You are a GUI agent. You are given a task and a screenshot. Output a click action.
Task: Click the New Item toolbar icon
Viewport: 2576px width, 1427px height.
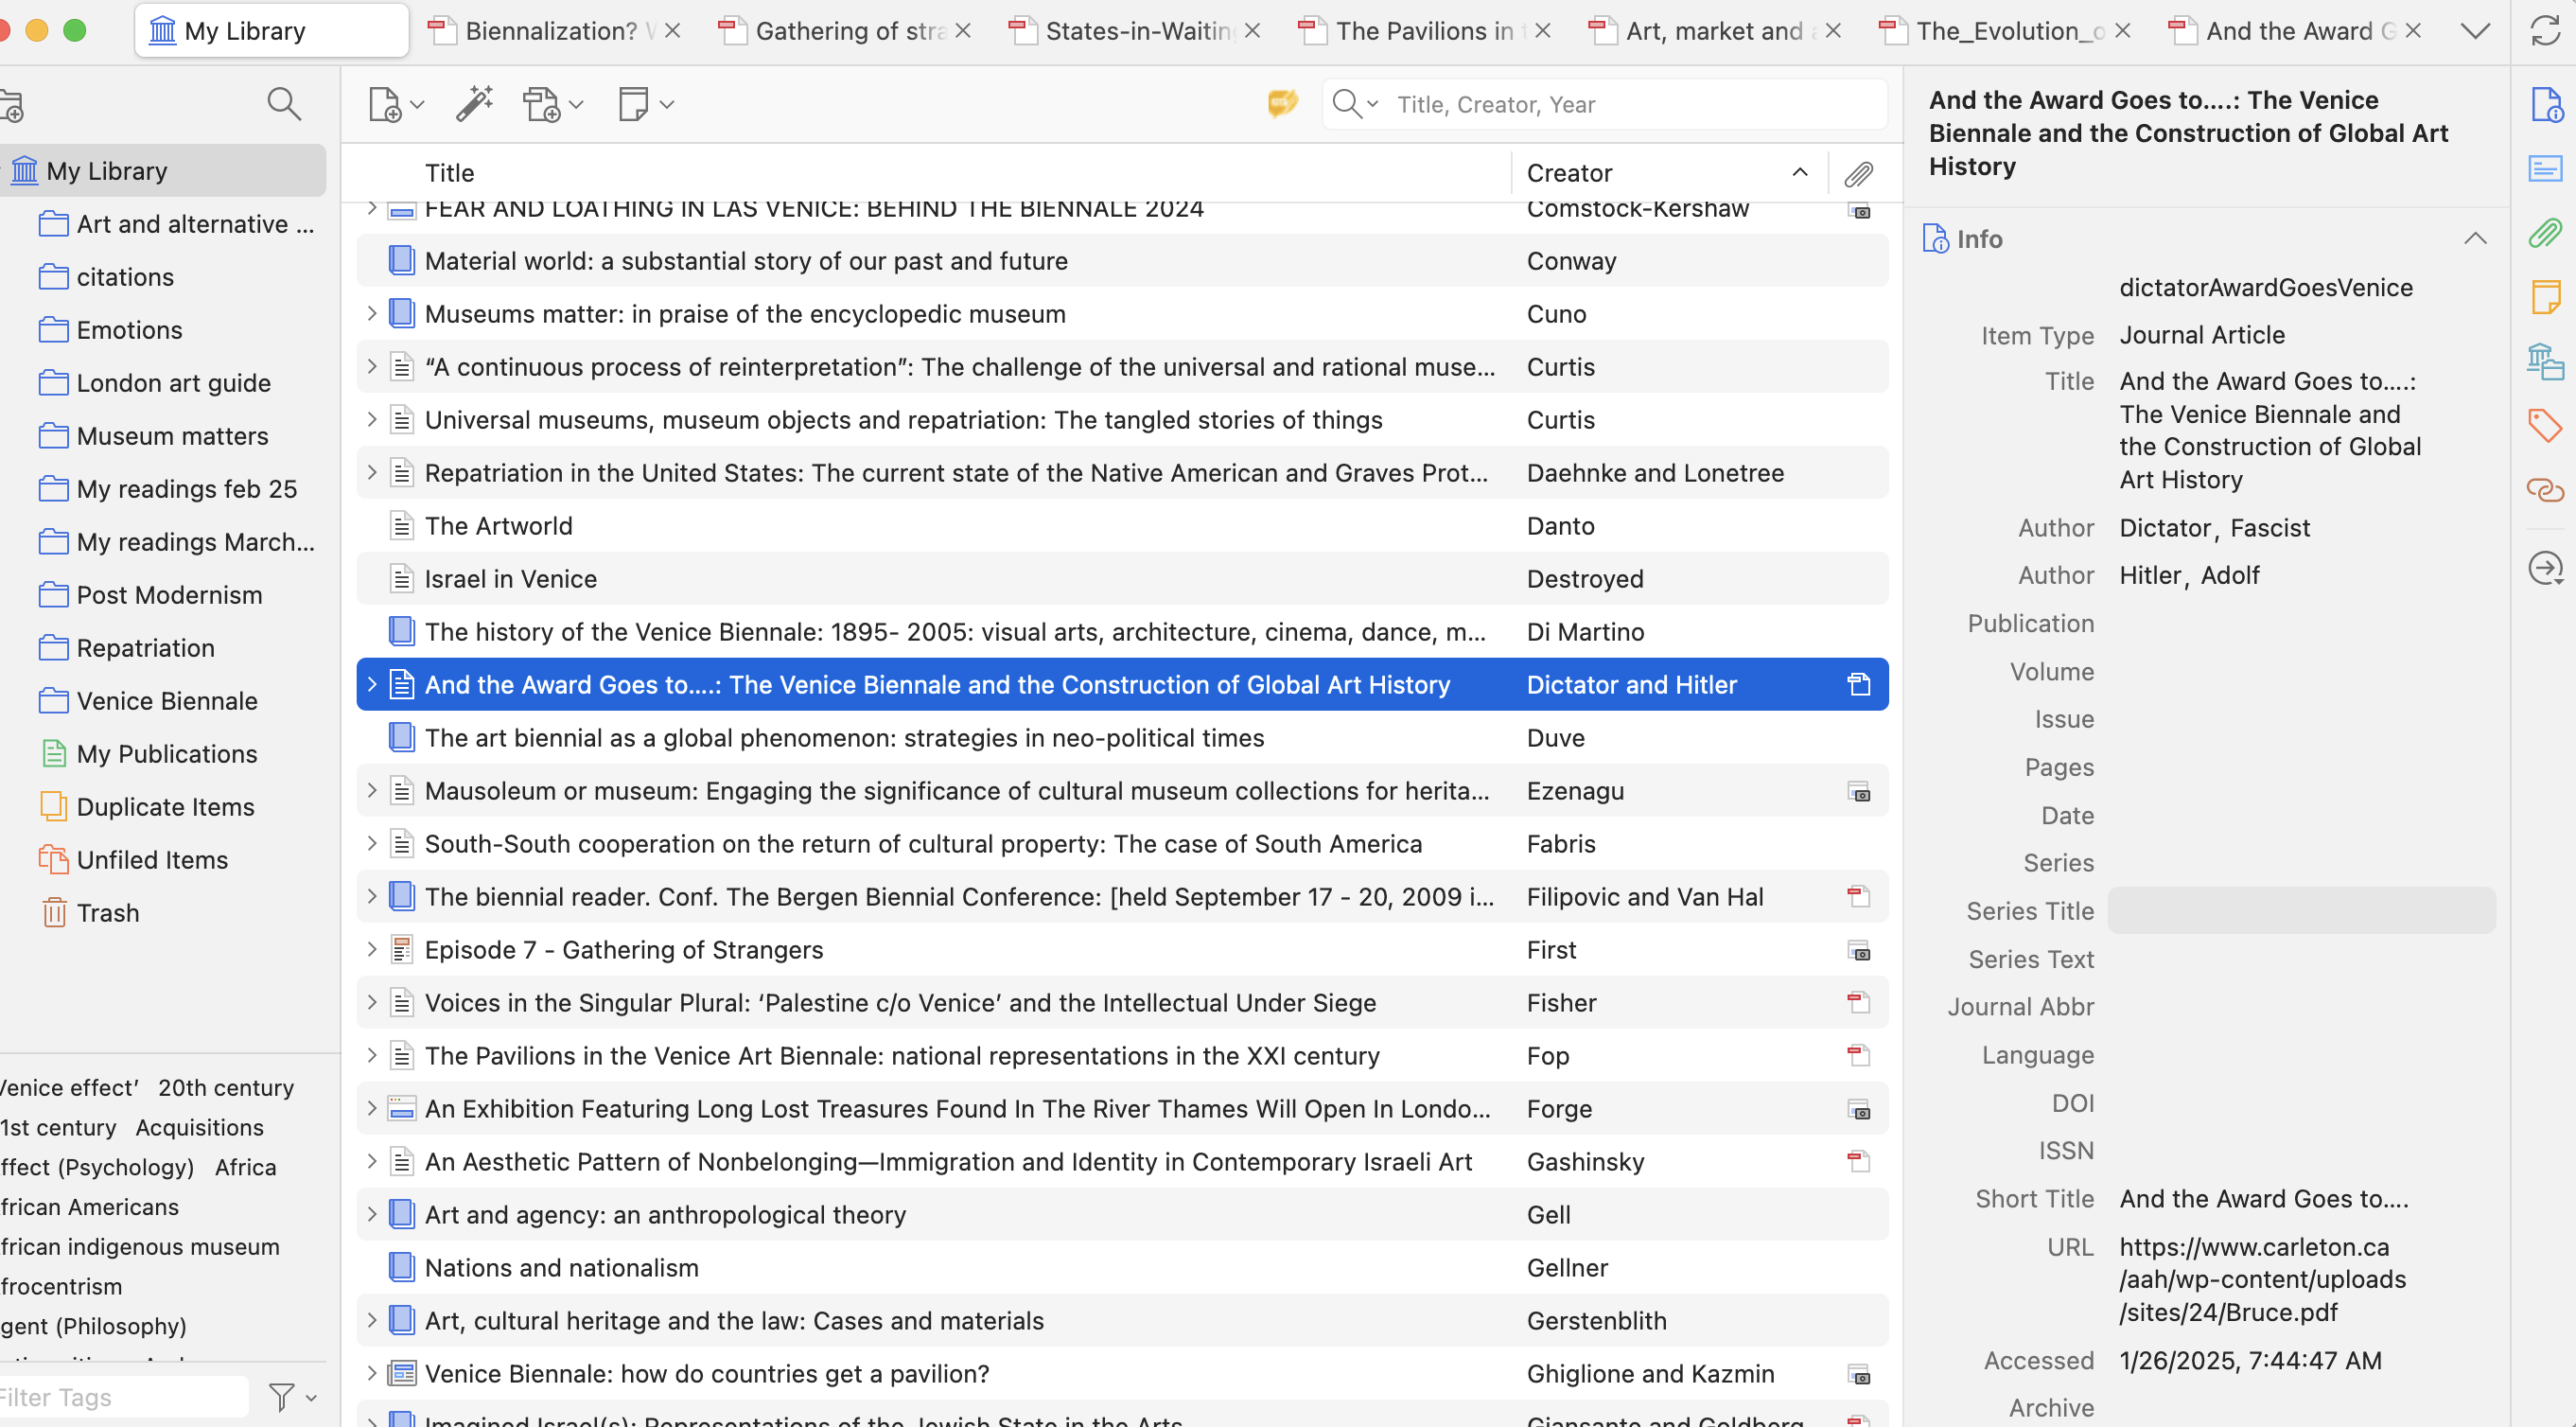[x=385, y=104]
